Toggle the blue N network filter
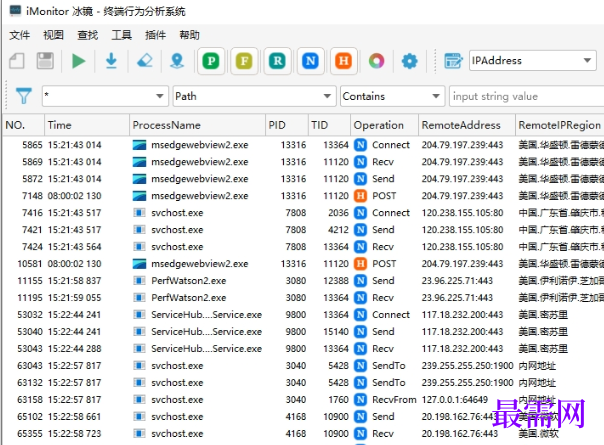Screen dimensions: 604x445 [x=310, y=61]
